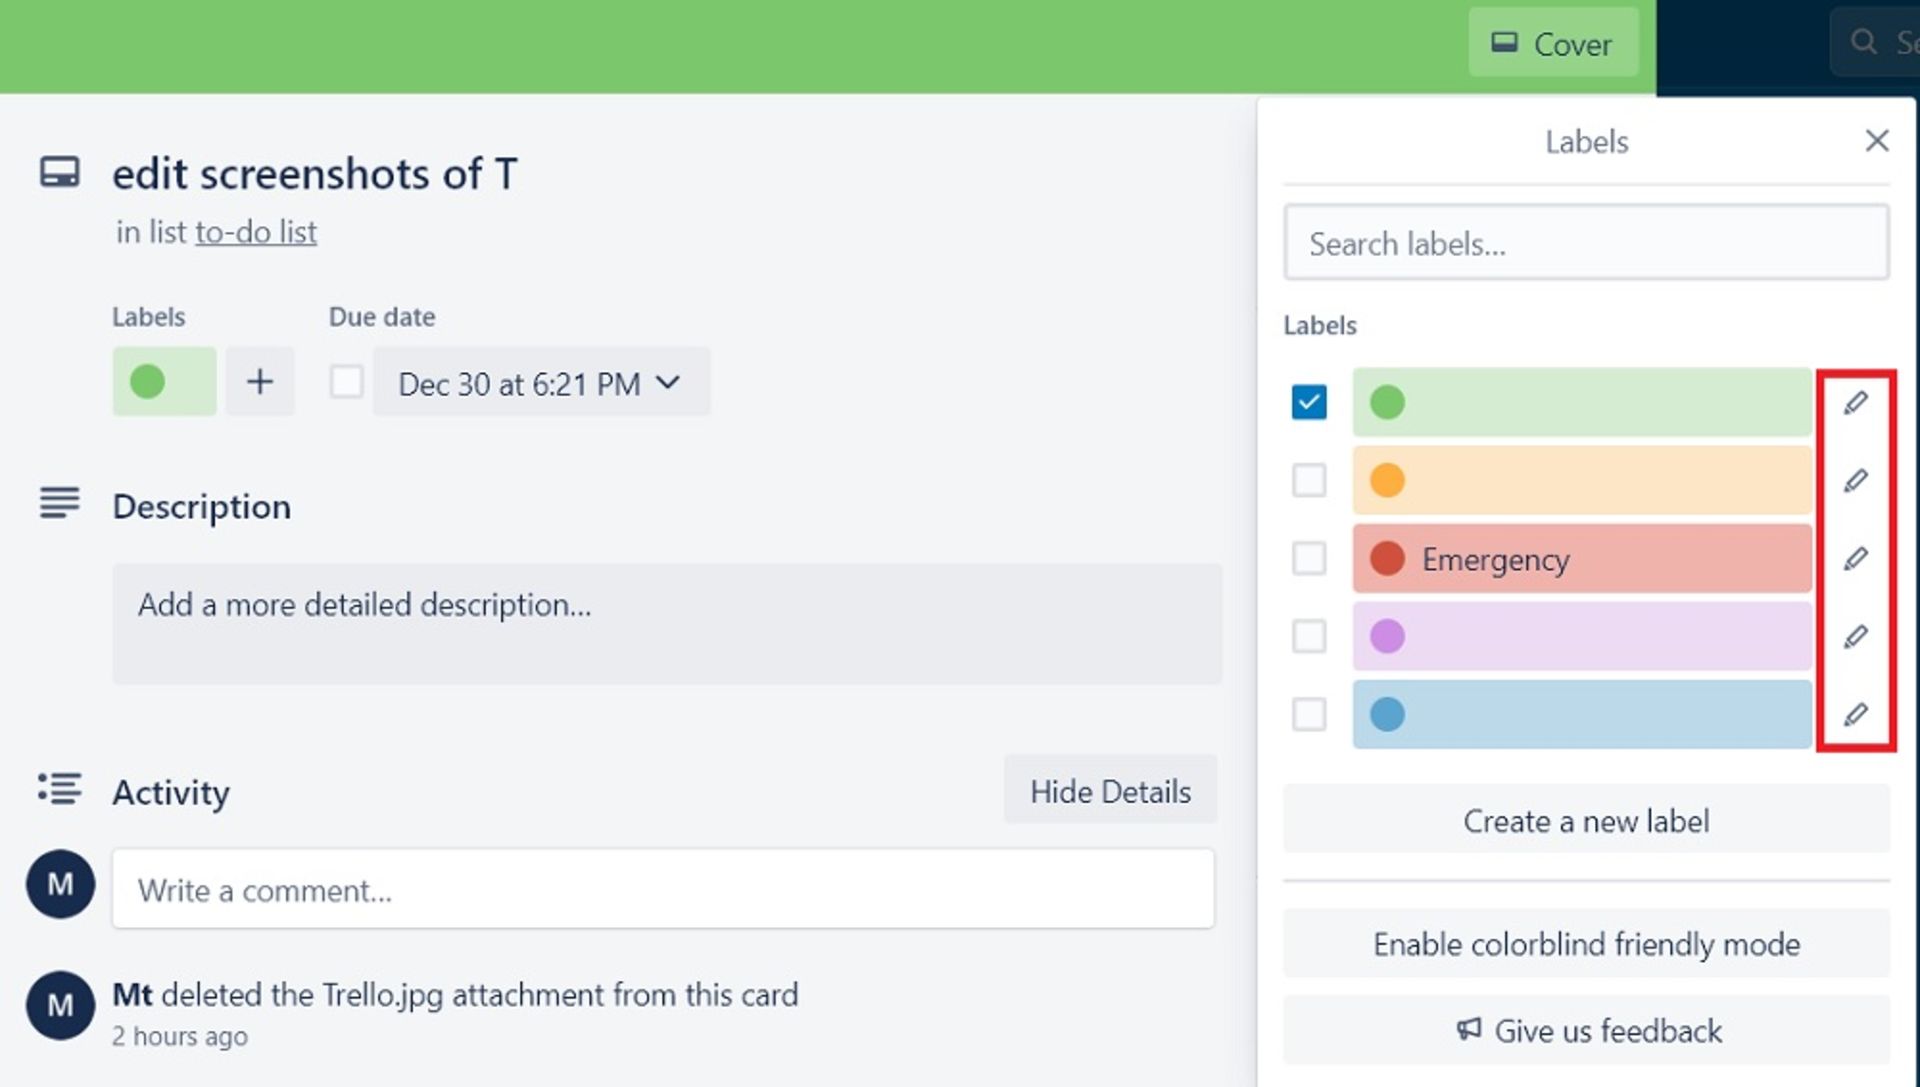
Task: Close the Labels popup panel
Action: pos(1877,141)
